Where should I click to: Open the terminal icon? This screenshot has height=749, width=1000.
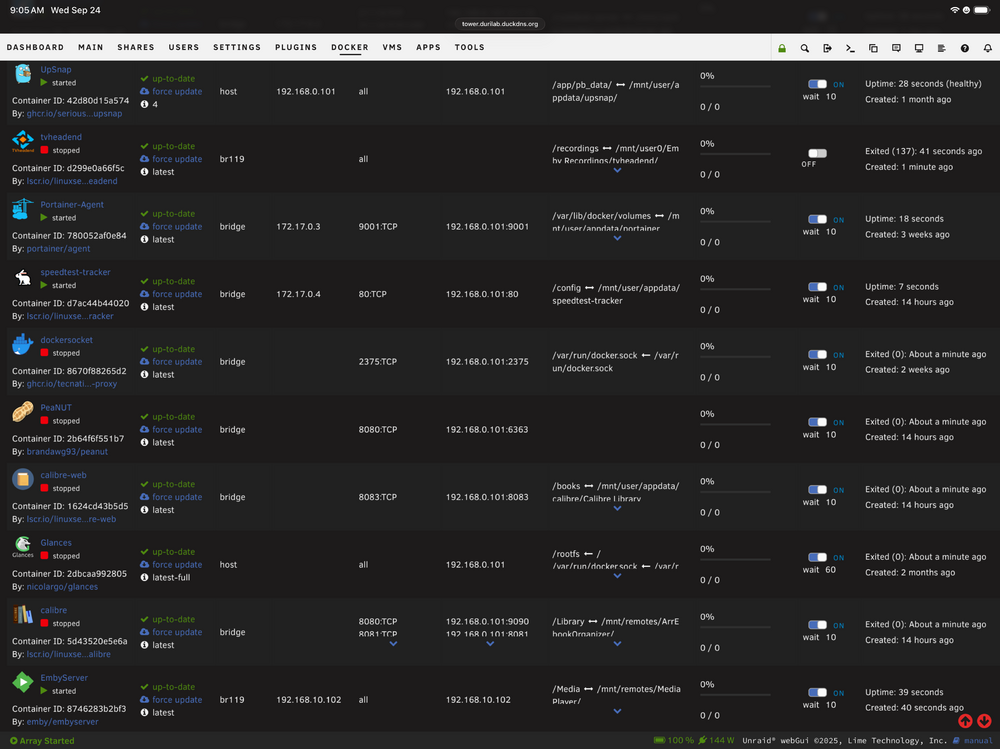[850, 48]
